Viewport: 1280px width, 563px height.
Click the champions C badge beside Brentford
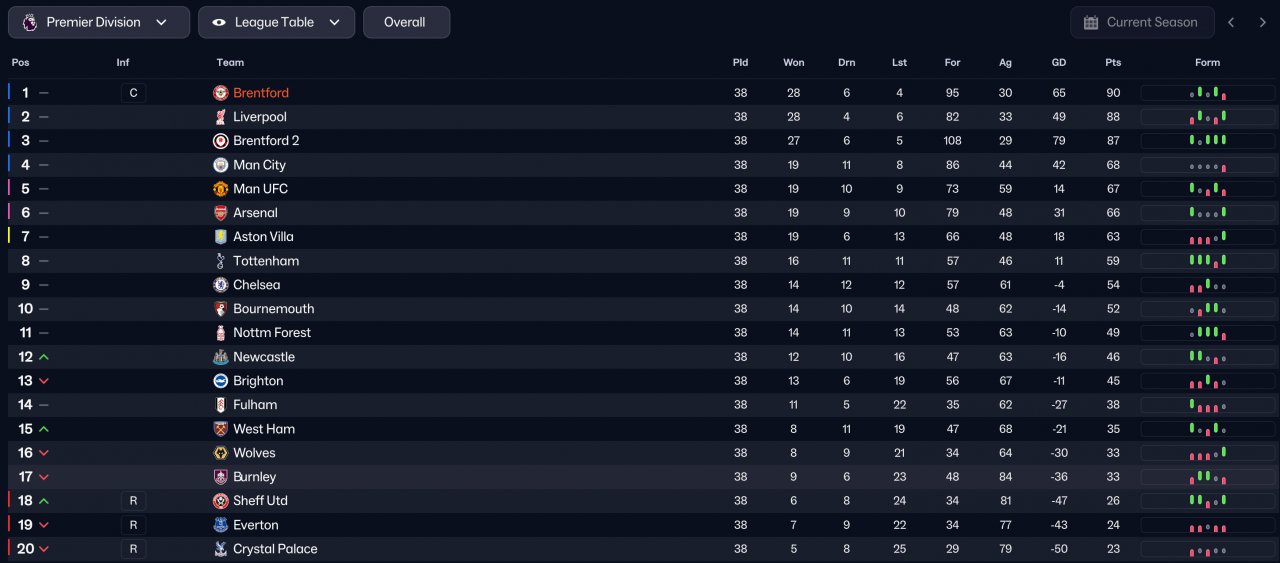[133, 93]
